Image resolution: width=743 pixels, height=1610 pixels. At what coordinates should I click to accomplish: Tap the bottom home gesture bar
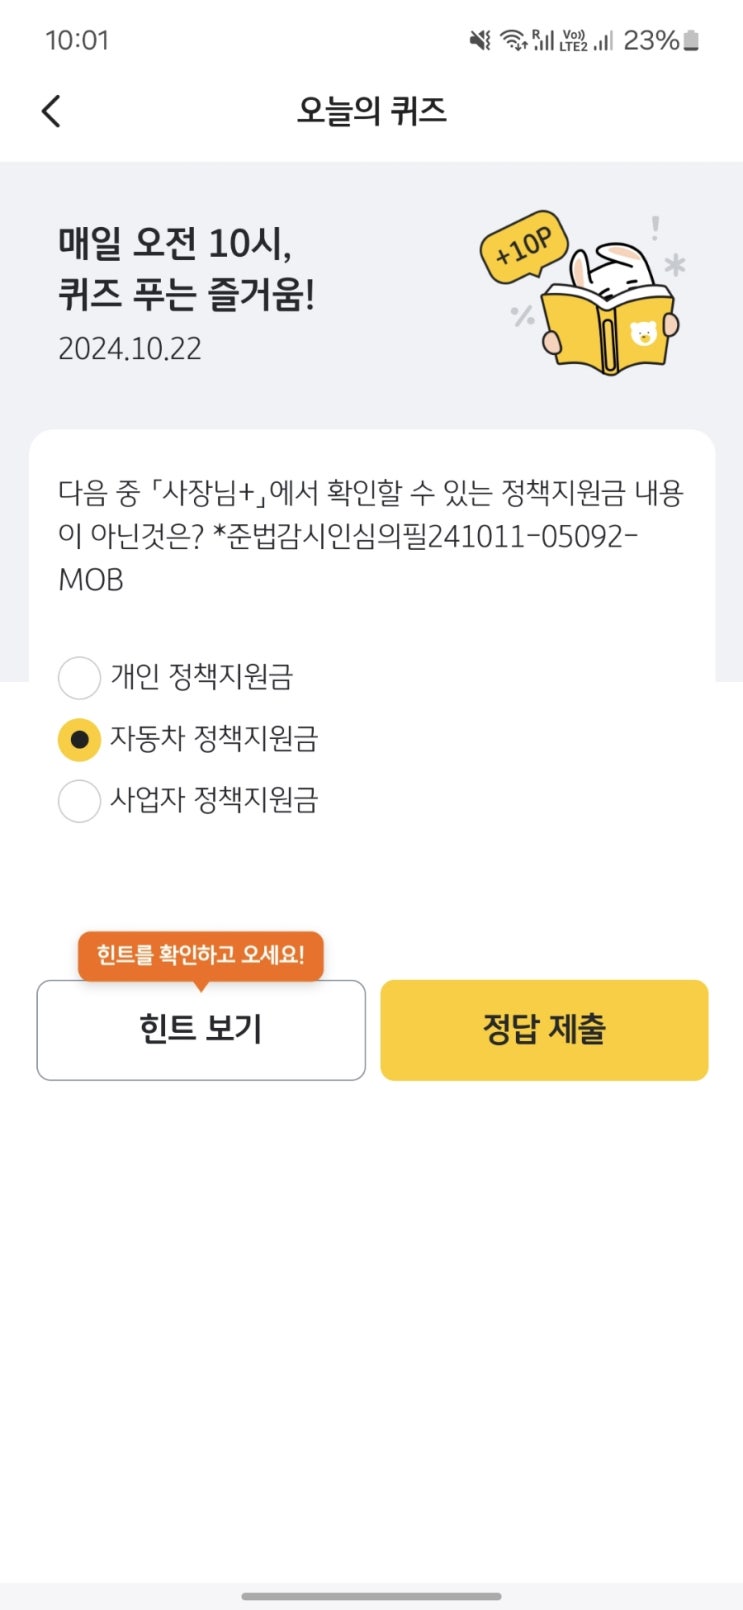click(371, 1596)
